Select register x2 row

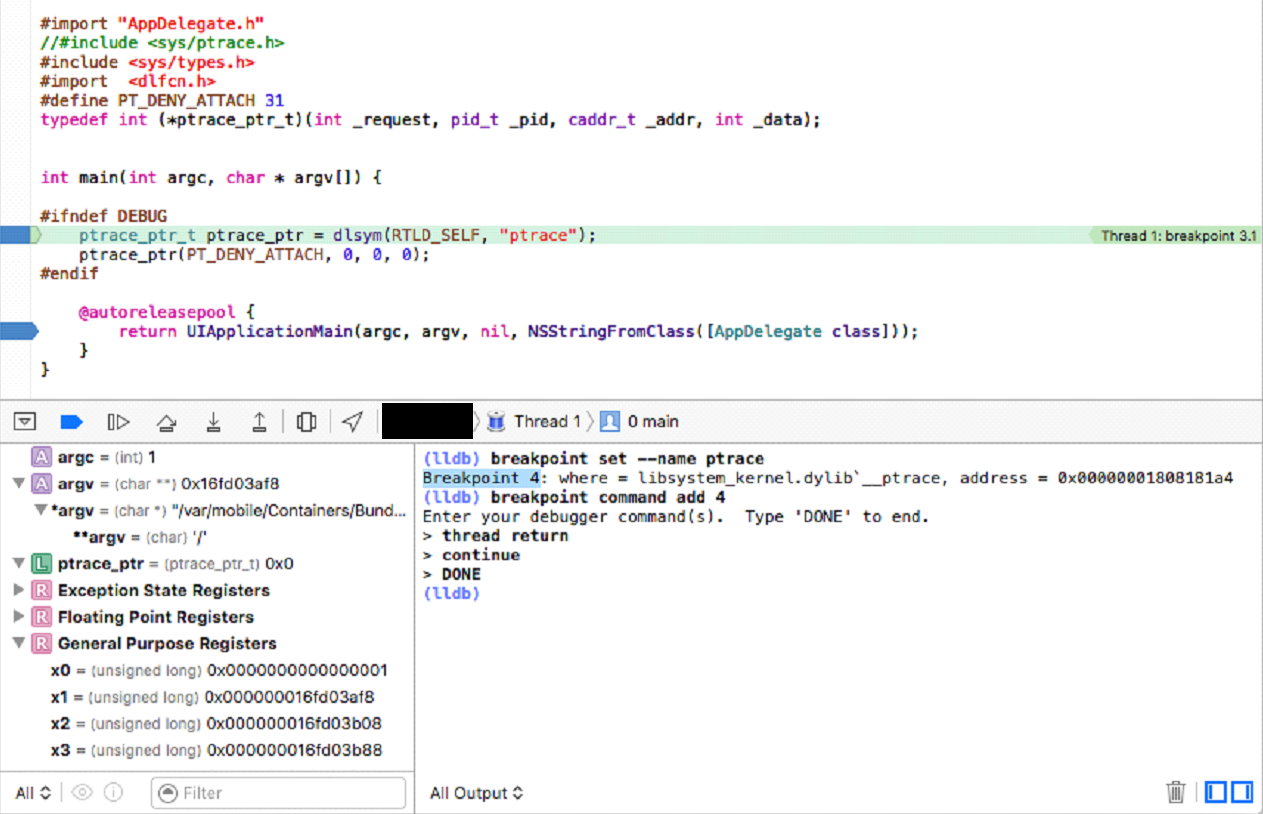pos(207,723)
